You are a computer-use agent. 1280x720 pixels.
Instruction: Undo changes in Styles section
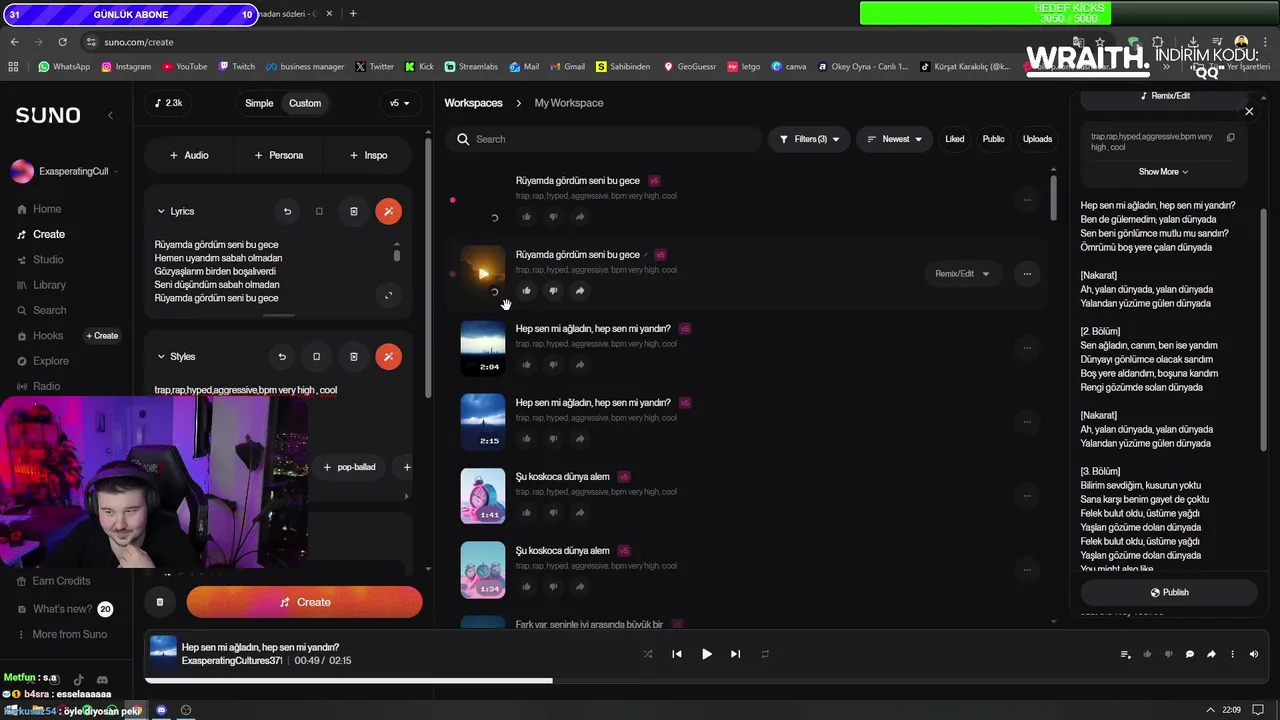pos(282,357)
